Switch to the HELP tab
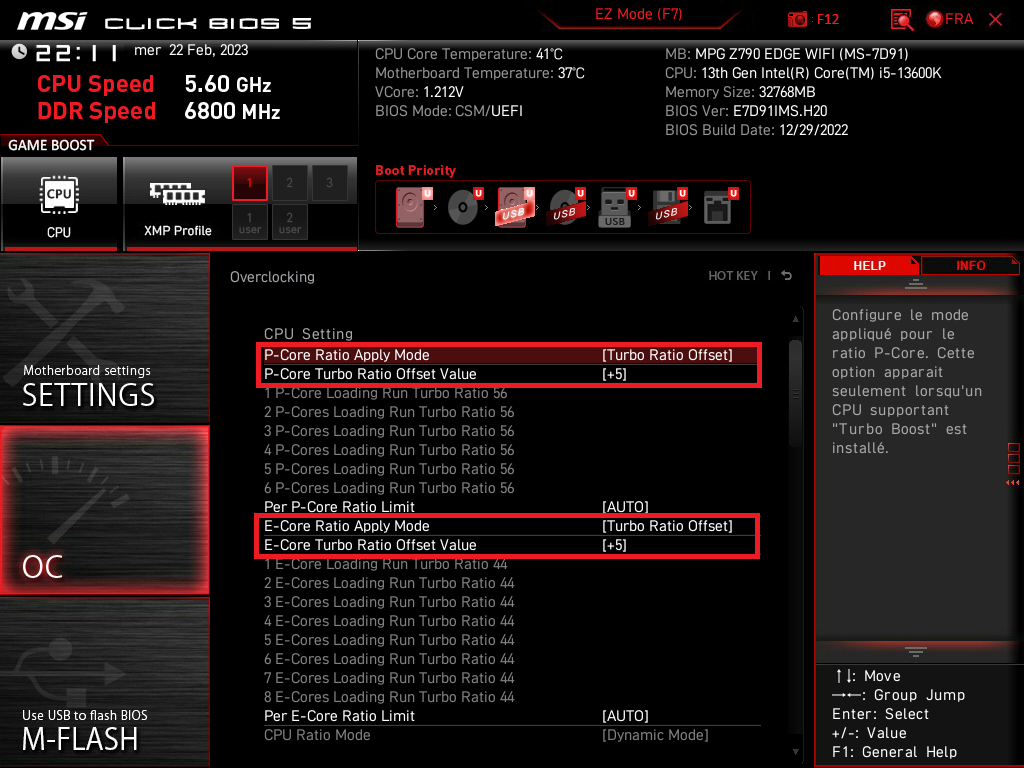The height and width of the screenshot is (768, 1024). [x=869, y=266]
